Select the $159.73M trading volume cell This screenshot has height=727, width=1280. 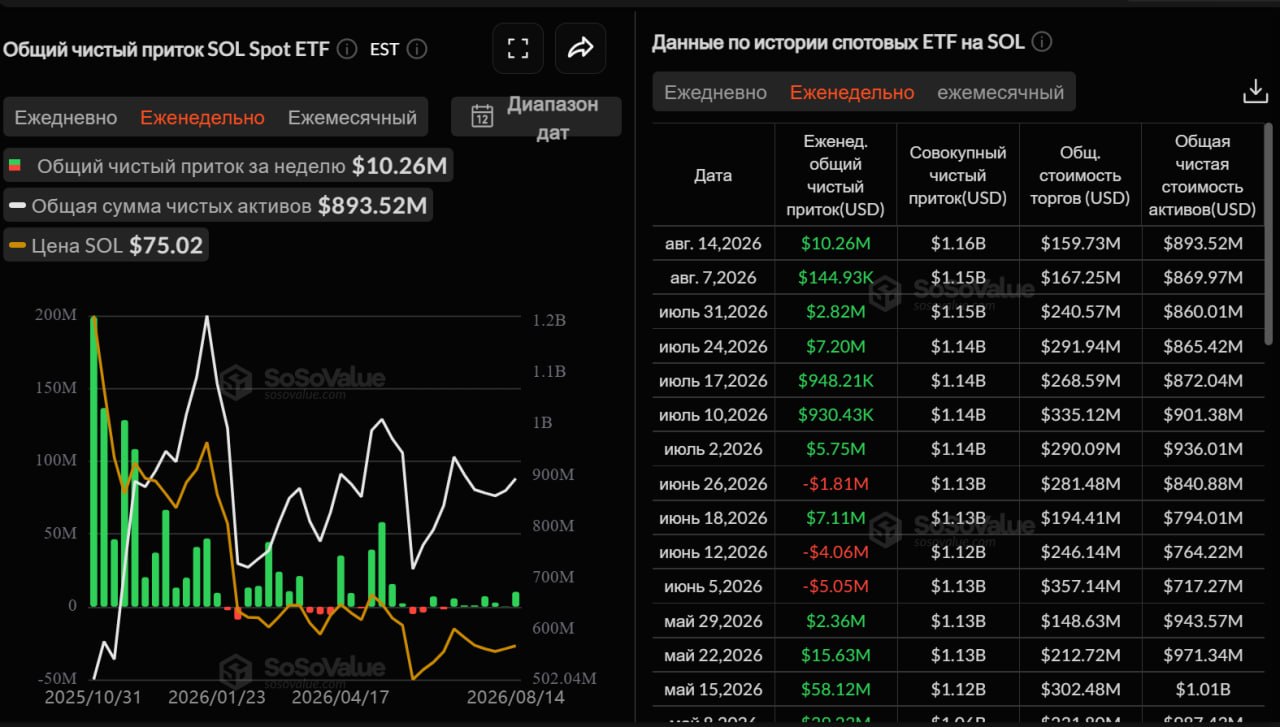click(x=1080, y=243)
